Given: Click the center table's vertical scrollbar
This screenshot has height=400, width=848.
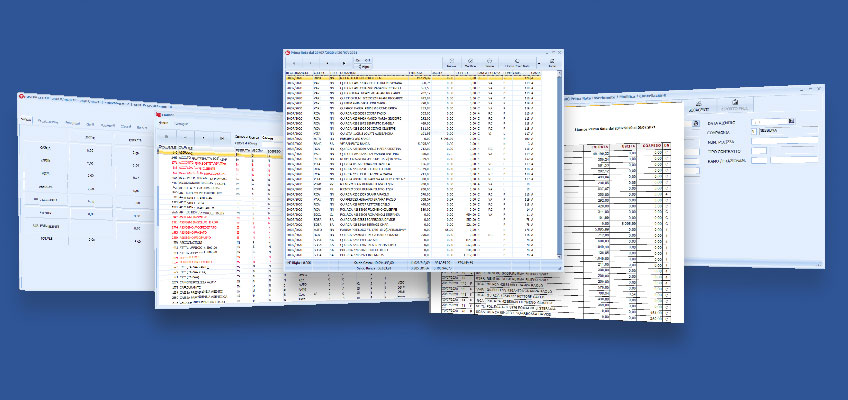Looking at the screenshot, I should [x=558, y=160].
